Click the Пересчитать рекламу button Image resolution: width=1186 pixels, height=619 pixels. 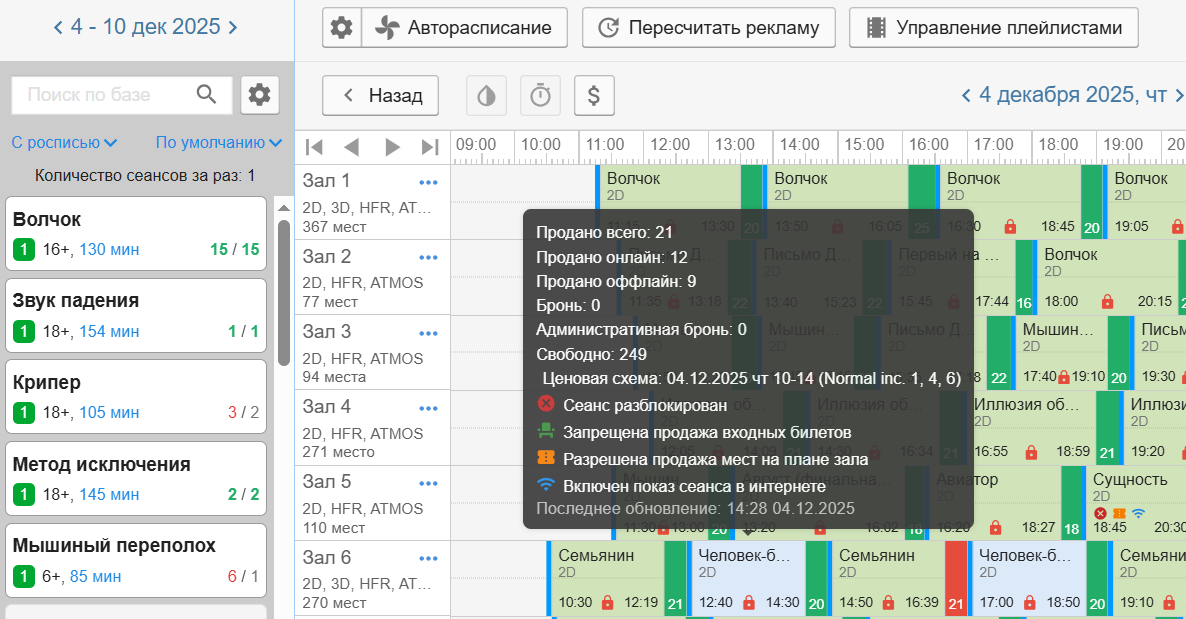click(708, 28)
